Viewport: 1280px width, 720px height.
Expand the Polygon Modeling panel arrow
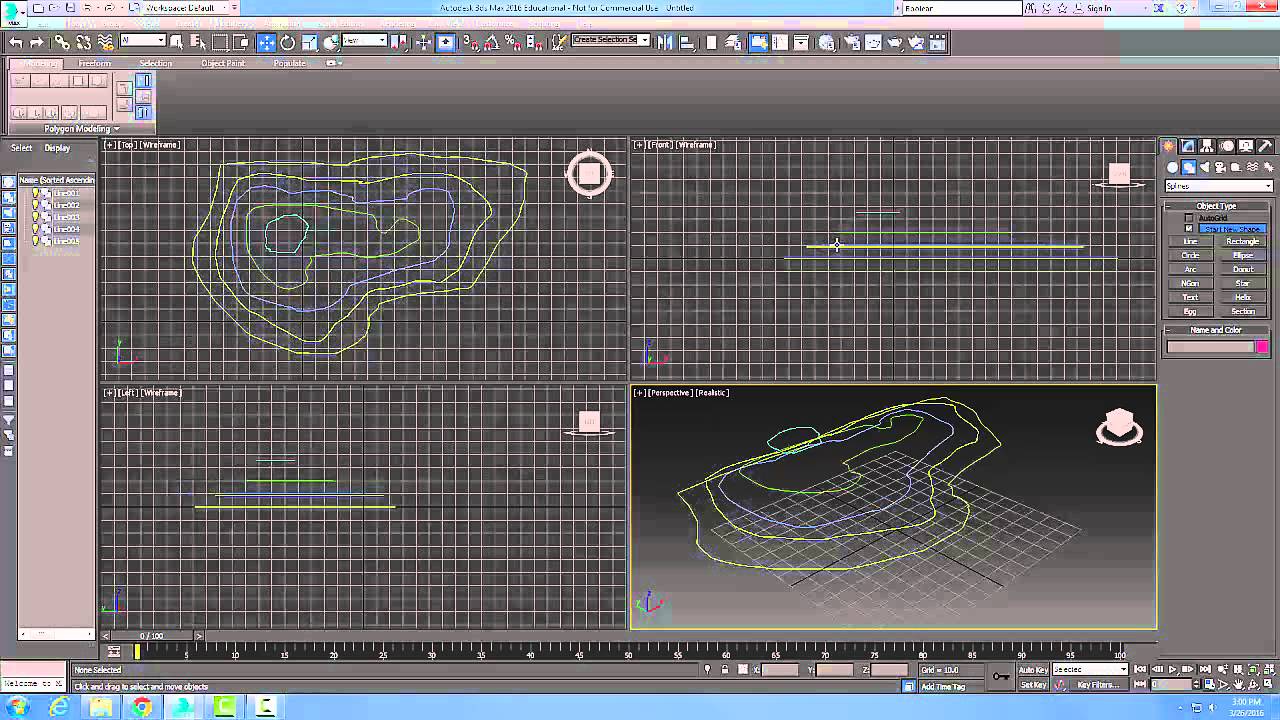(116, 129)
